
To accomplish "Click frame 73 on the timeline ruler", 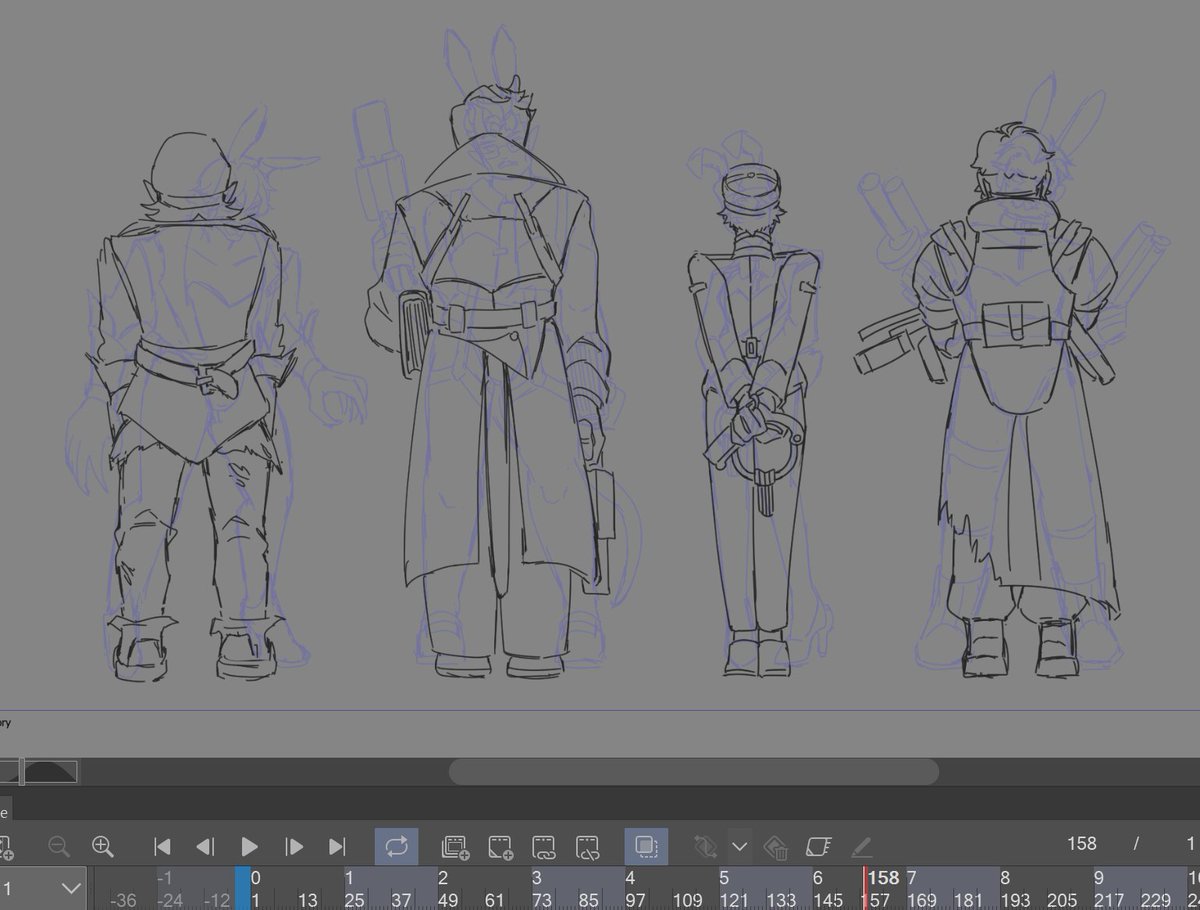I will point(541,900).
